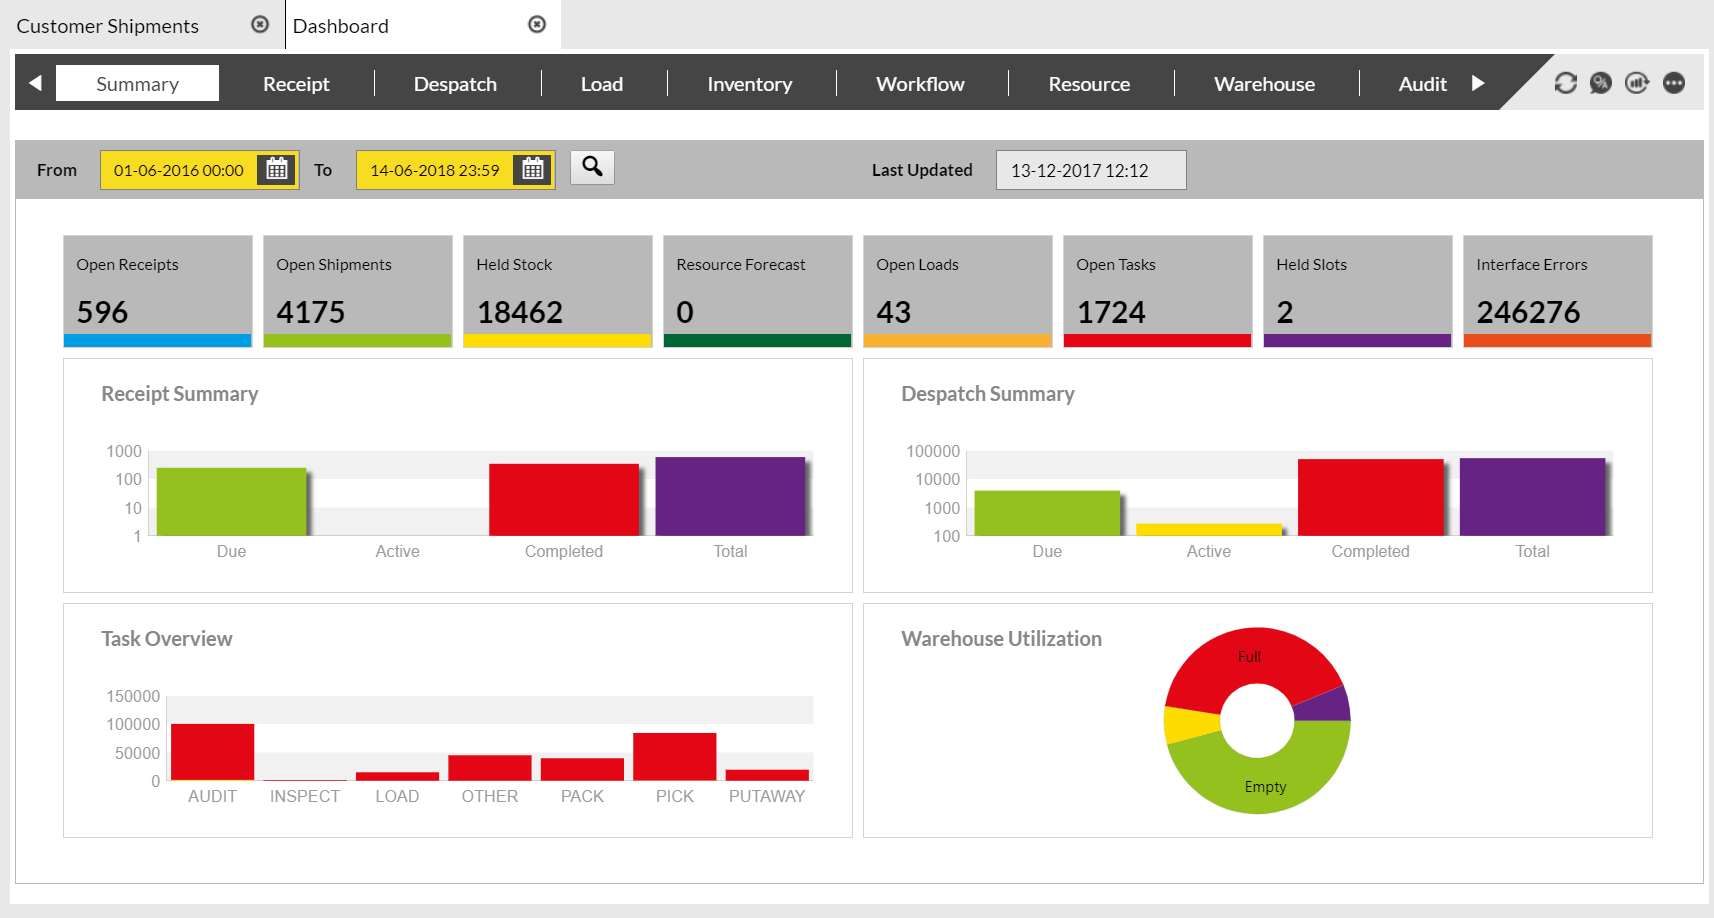Open the Q&A speech bubble icon

point(1601,83)
